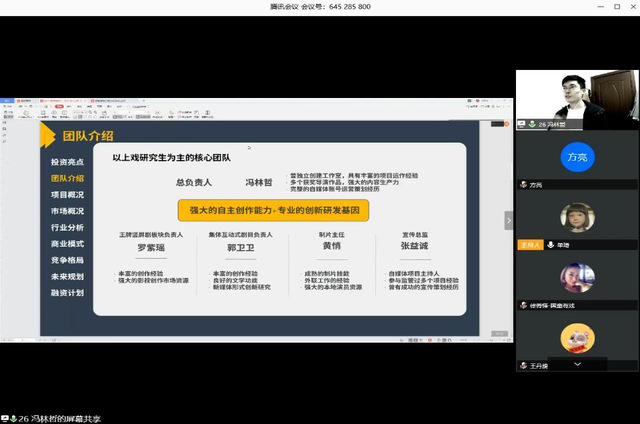Open 投资亮点 section in slide sidebar
640x424 pixels.
(x=67, y=162)
